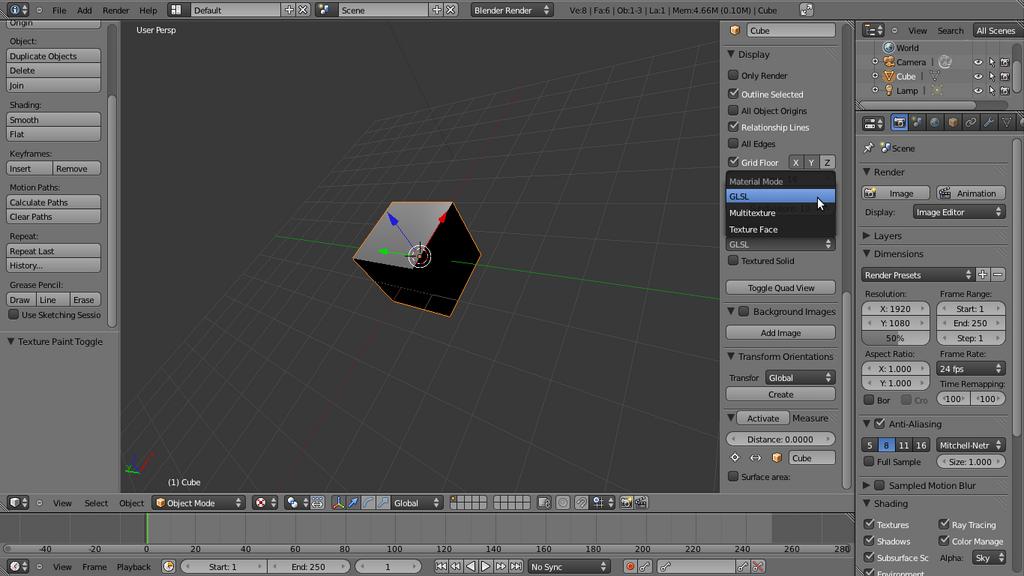Open the Help menu
Image resolution: width=1024 pixels, height=576 pixels.
[x=148, y=10]
